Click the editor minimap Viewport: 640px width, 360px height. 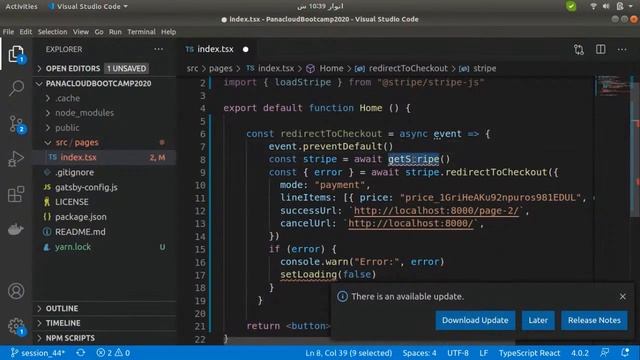point(613,86)
